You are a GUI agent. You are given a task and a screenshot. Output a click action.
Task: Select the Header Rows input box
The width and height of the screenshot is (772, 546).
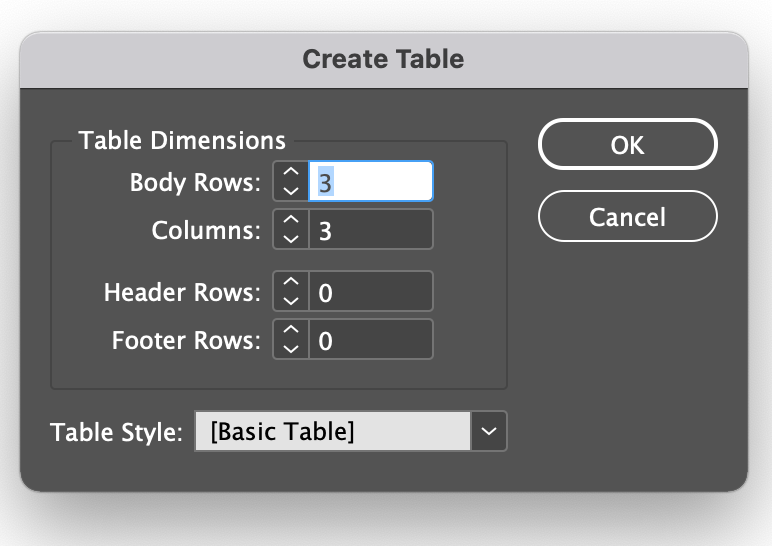click(370, 292)
